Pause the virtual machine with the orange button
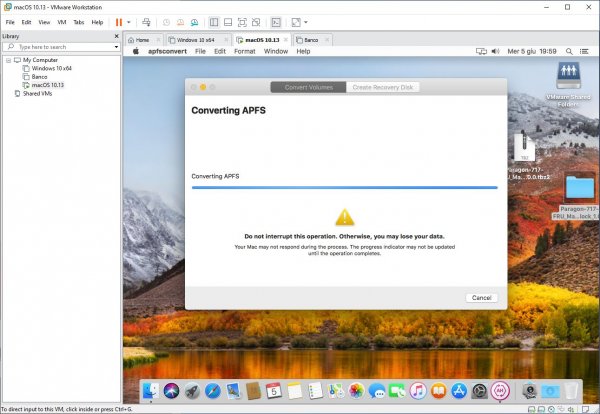The width and height of the screenshot is (600, 414). click(x=119, y=22)
